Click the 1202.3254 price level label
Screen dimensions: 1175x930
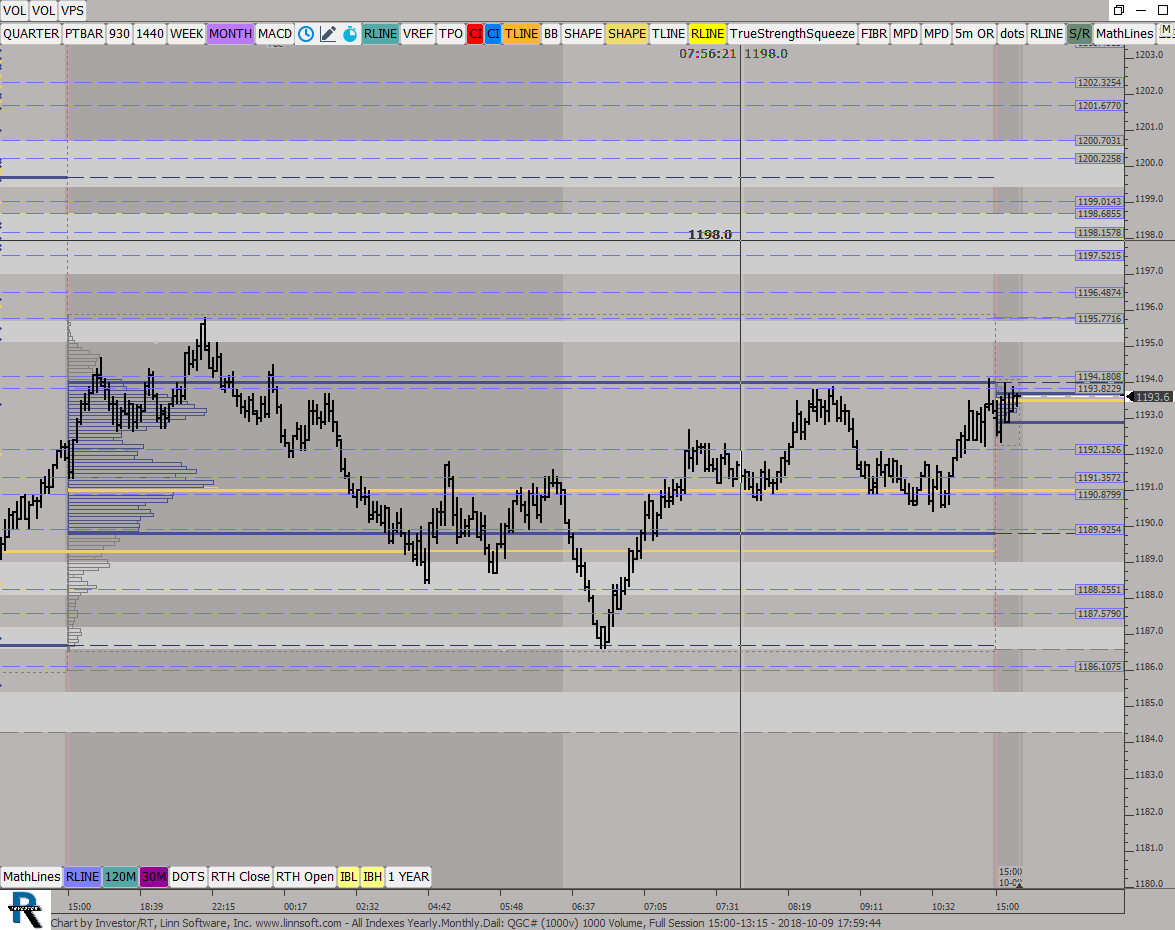(1099, 82)
